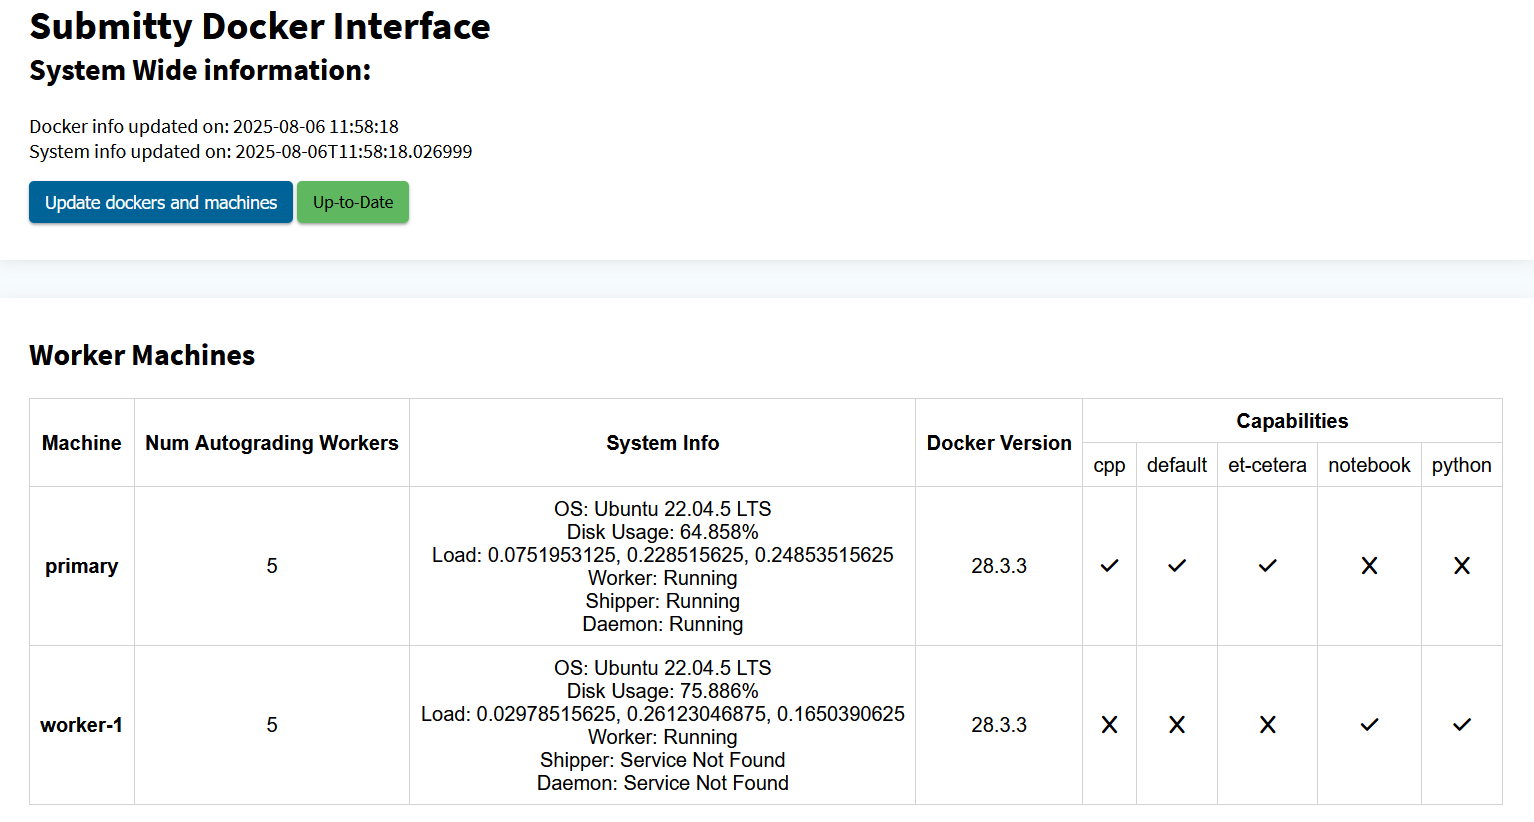Click the python X mark for primary
Image resolution: width=1534 pixels, height=822 pixels.
[1461, 566]
